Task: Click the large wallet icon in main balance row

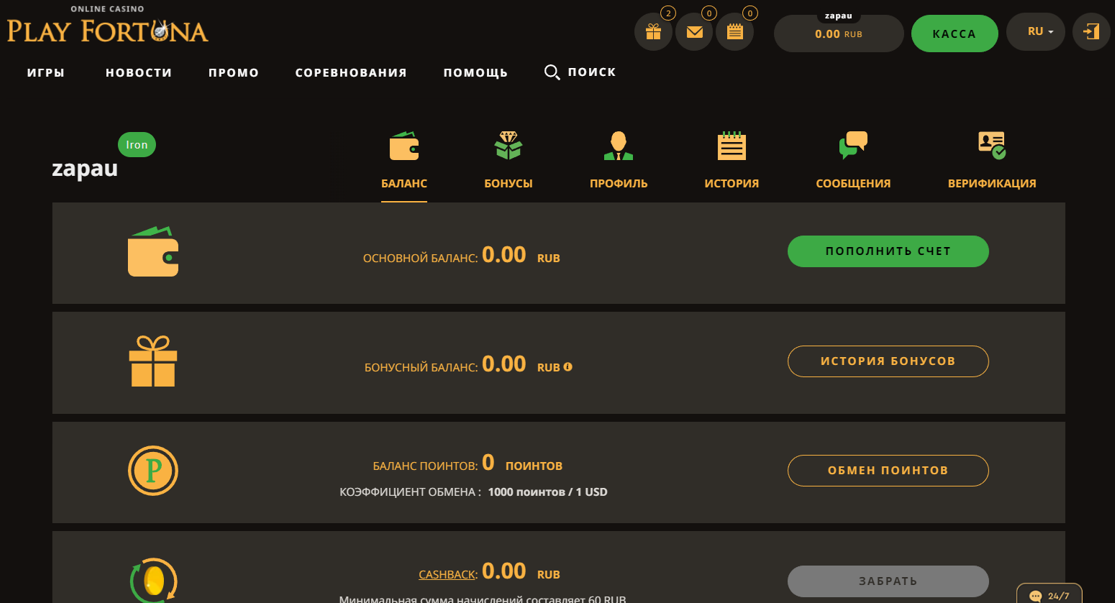Action: pyautogui.click(x=153, y=252)
